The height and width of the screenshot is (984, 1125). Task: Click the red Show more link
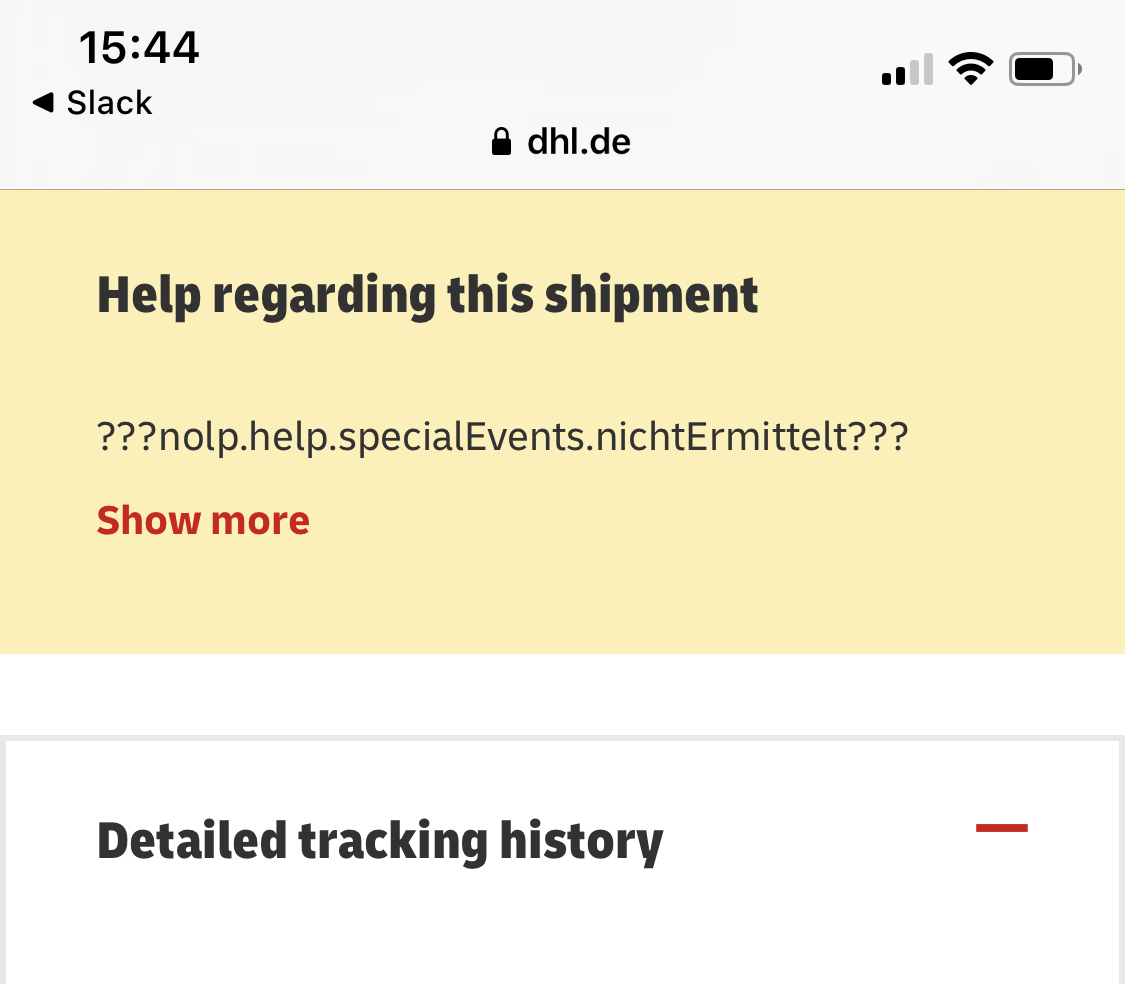pos(203,520)
